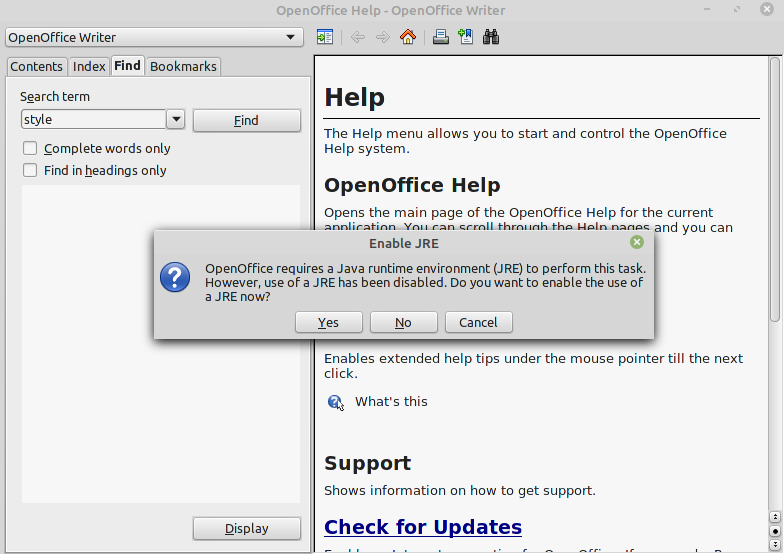Viewport: 784px width, 554px height.
Task: Click Yes to enable JRE
Action: pyautogui.click(x=328, y=322)
